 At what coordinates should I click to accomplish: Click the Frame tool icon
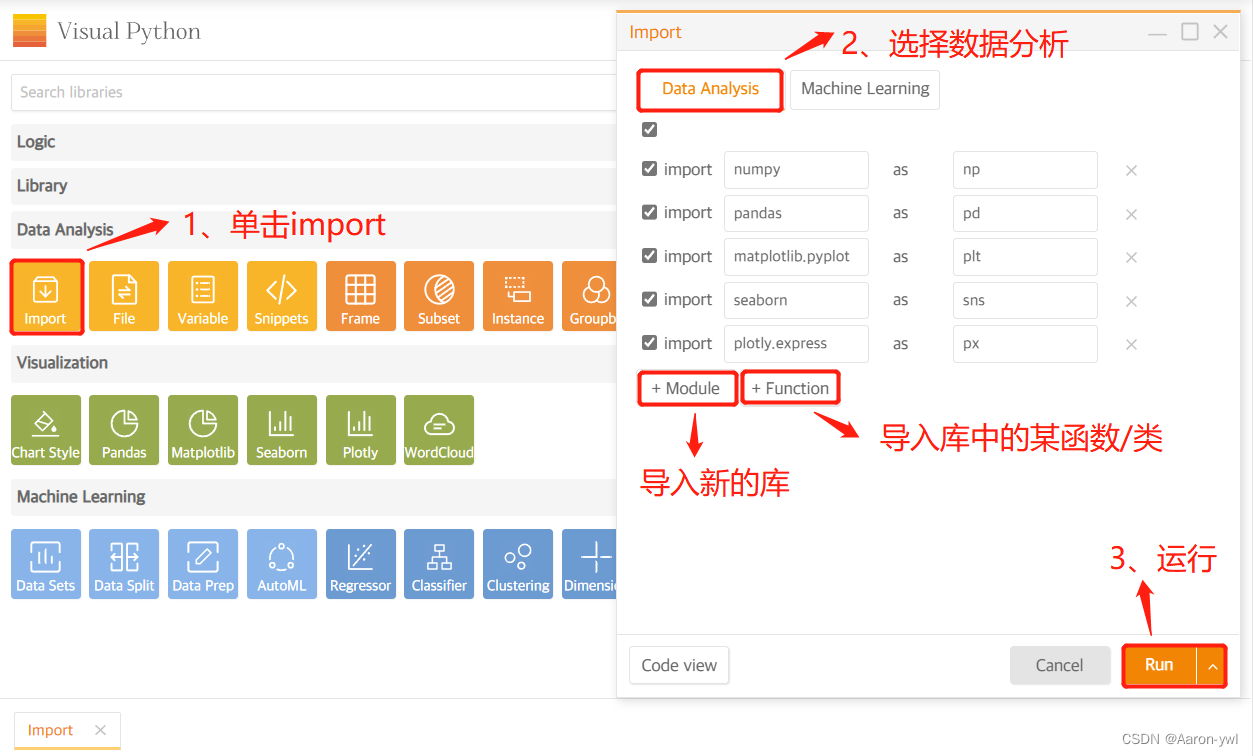tap(360, 296)
